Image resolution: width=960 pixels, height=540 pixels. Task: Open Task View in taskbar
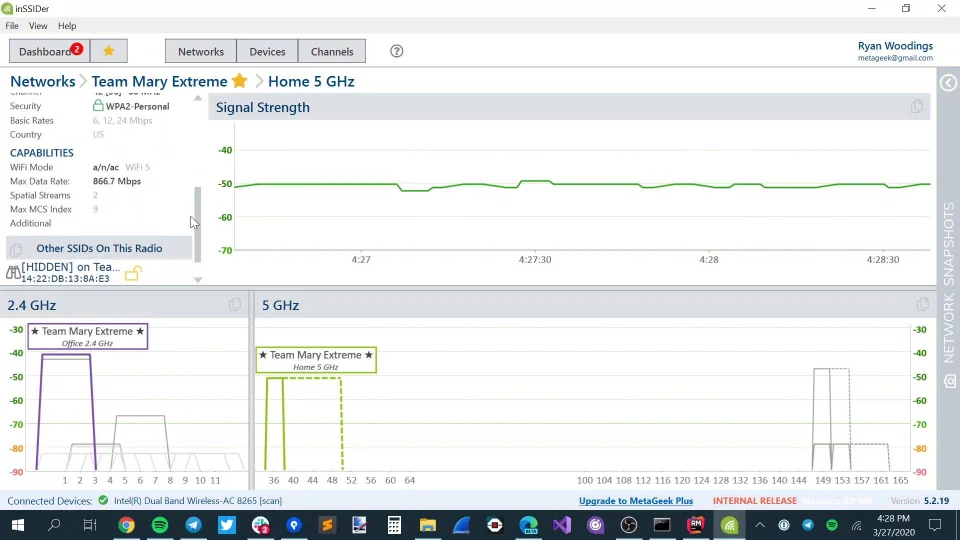(90, 525)
